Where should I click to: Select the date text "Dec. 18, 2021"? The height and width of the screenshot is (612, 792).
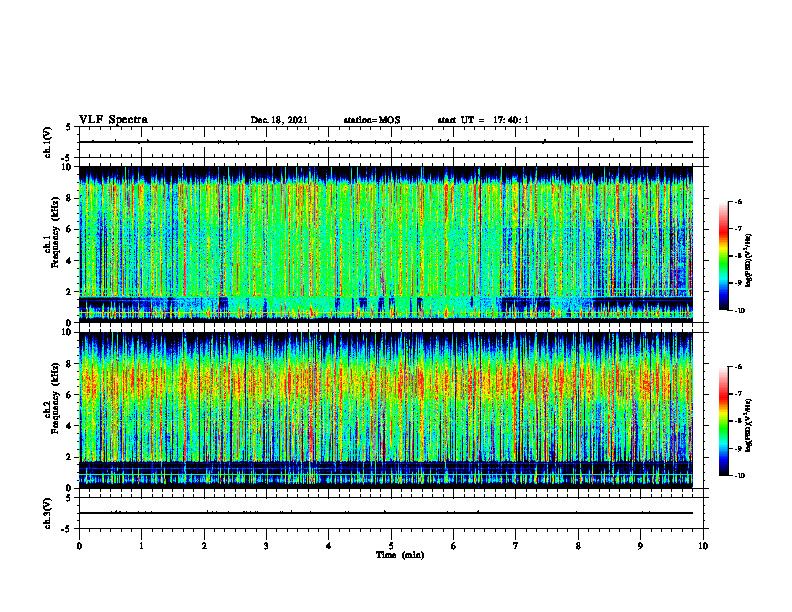279,120
